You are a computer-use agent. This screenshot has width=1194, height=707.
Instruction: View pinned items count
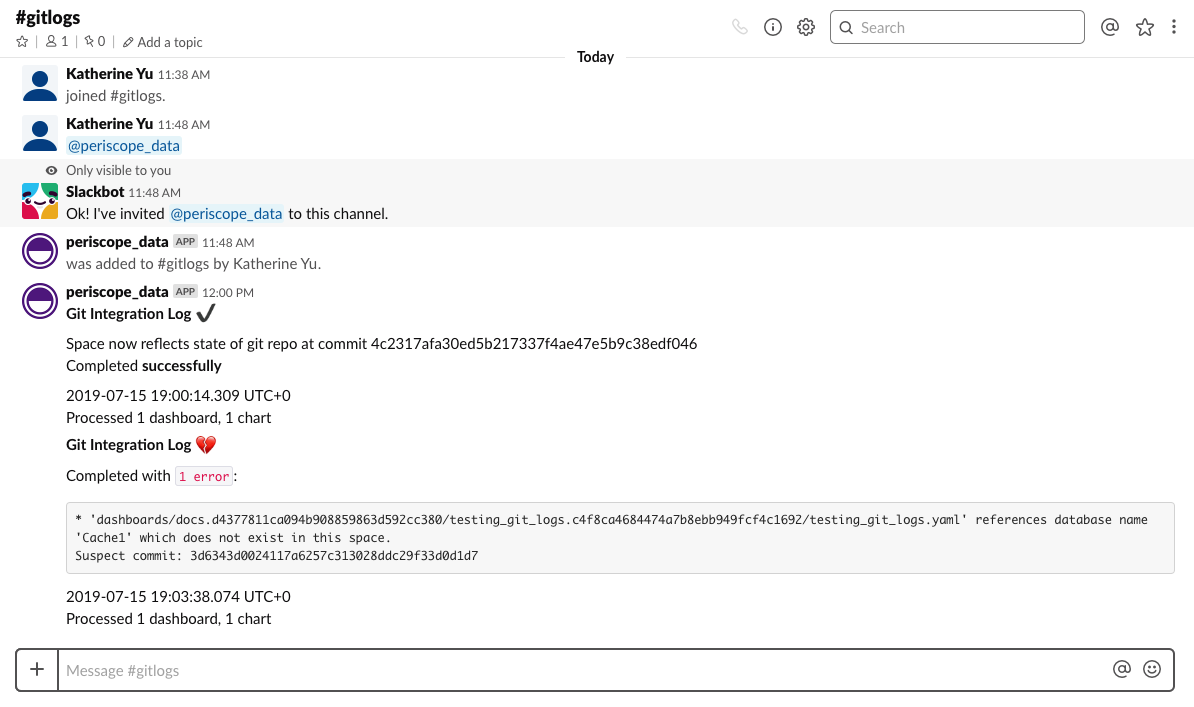click(95, 42)
